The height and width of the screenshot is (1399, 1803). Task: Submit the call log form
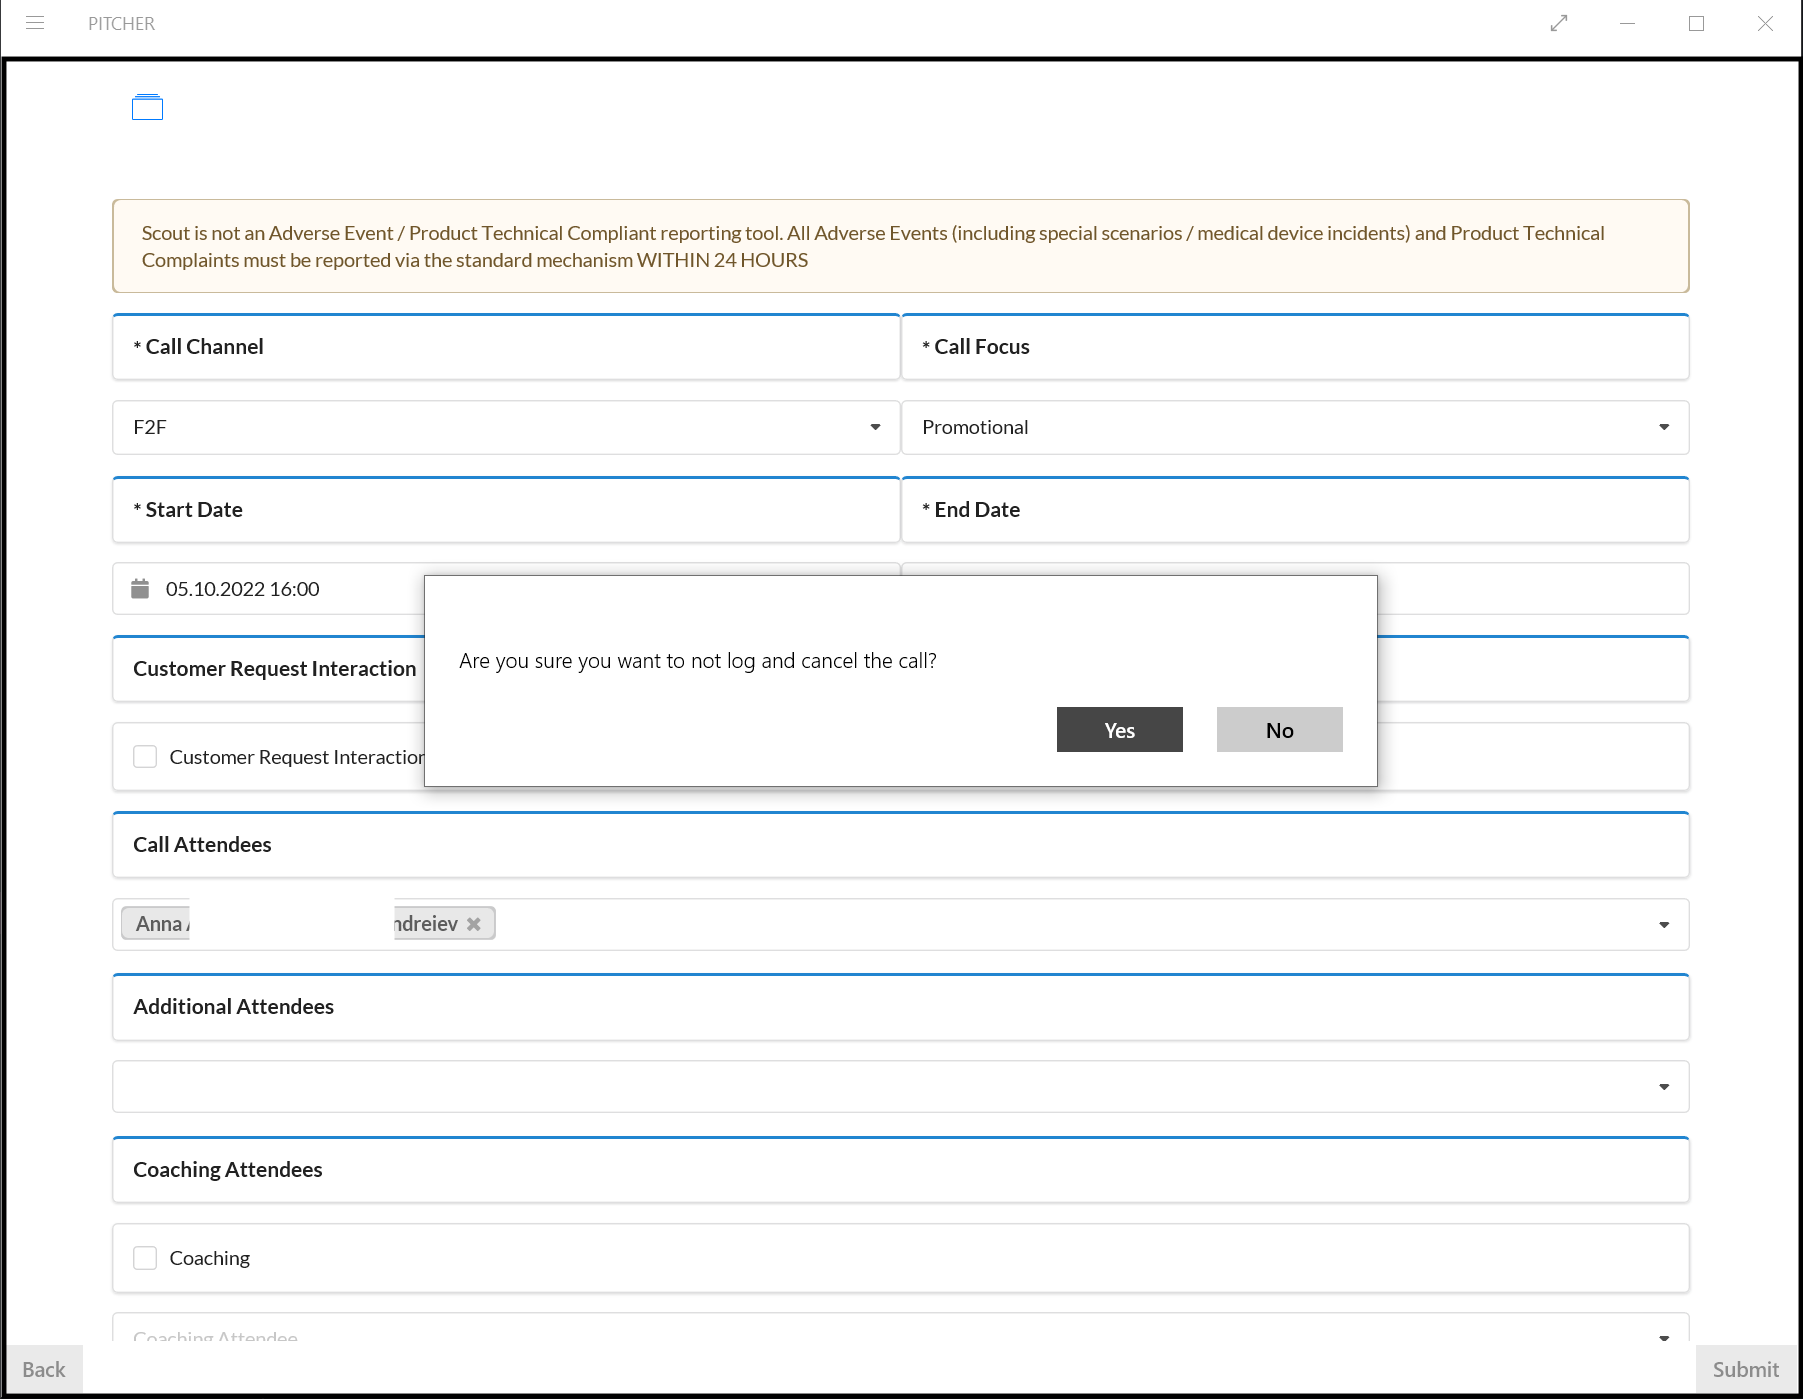1745,1369
